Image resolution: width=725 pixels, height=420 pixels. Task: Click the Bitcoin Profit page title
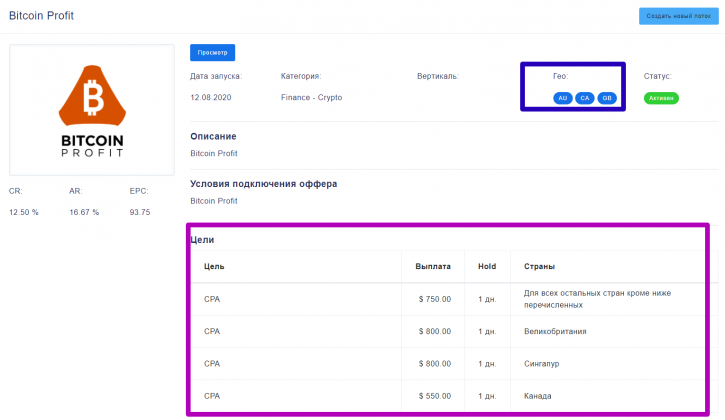click(41, 16)
